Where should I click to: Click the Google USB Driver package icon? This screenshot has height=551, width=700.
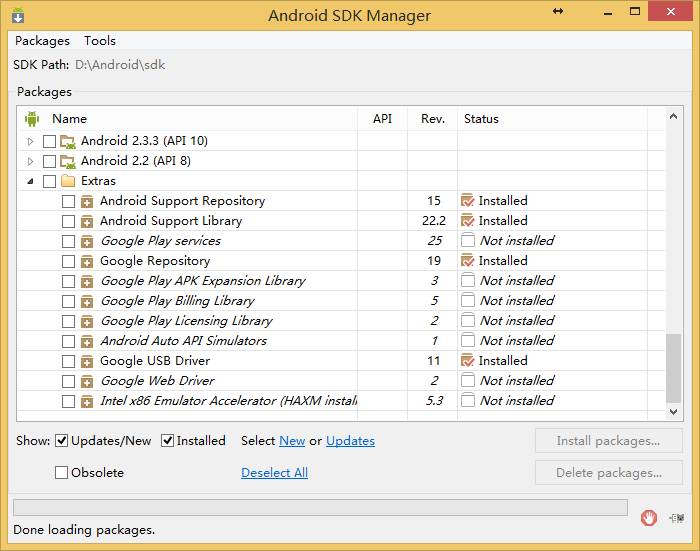pyautogui.click(x=87, y=361)
